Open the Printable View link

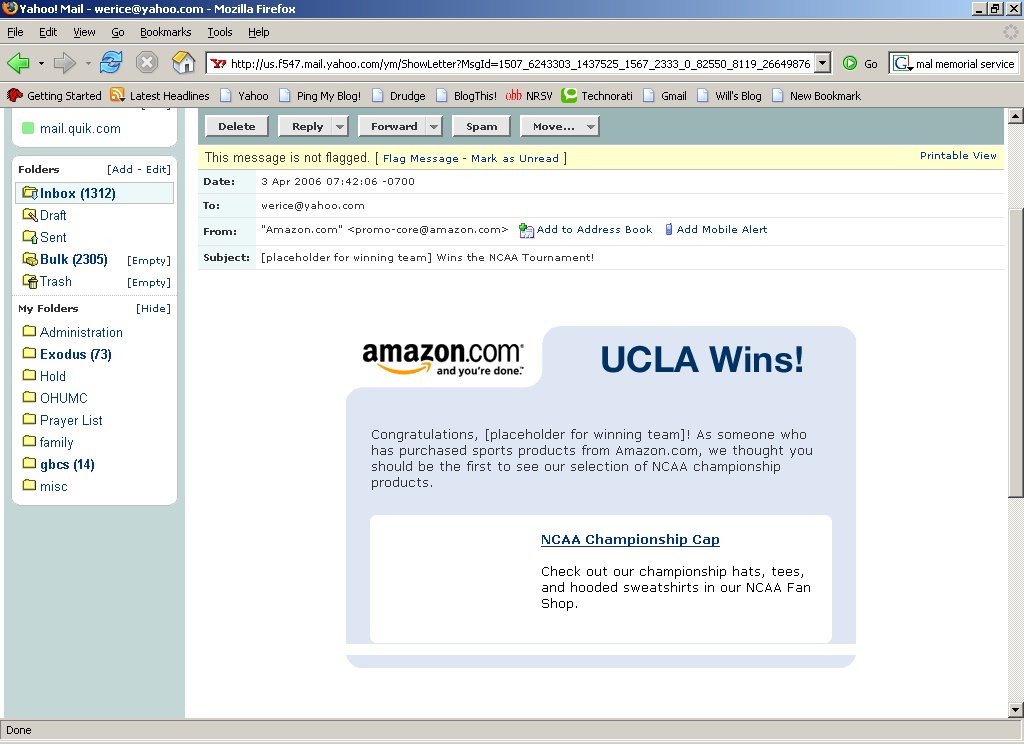(x=958, y=155)
